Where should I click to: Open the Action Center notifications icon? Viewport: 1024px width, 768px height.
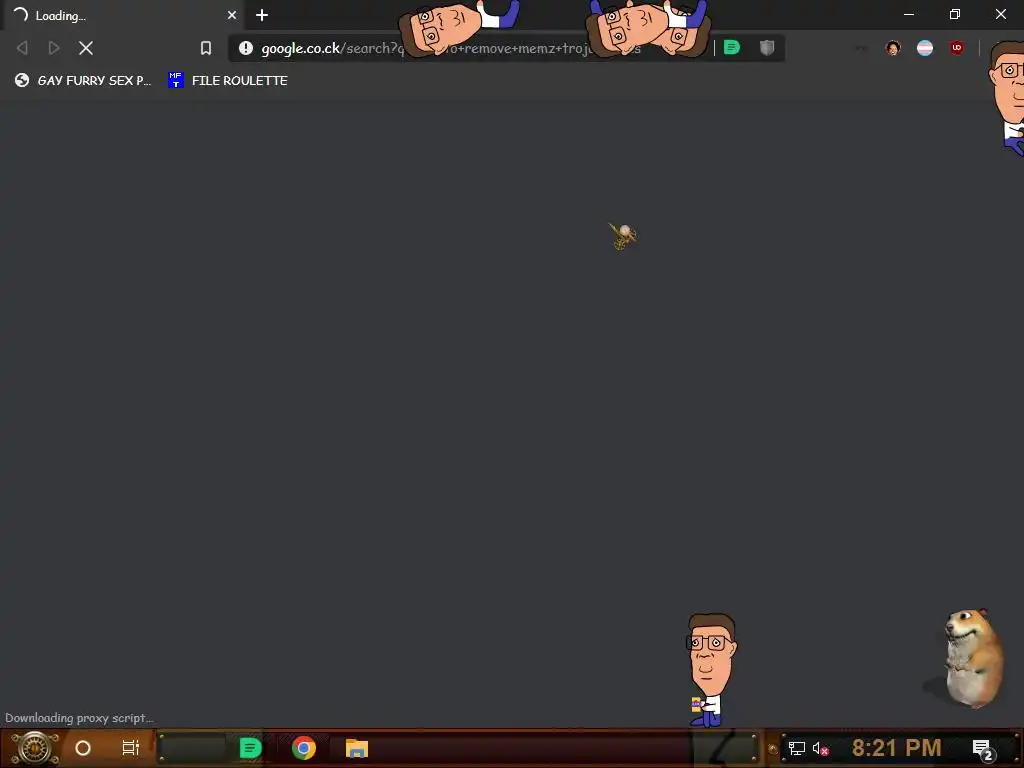[982, 749]
